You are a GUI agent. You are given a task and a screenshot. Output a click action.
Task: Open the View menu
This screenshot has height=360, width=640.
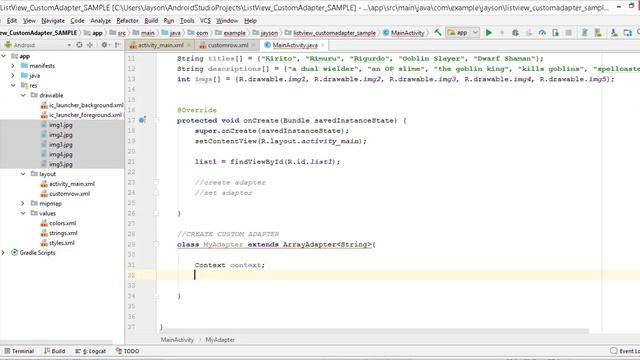(x=29, y=20)
